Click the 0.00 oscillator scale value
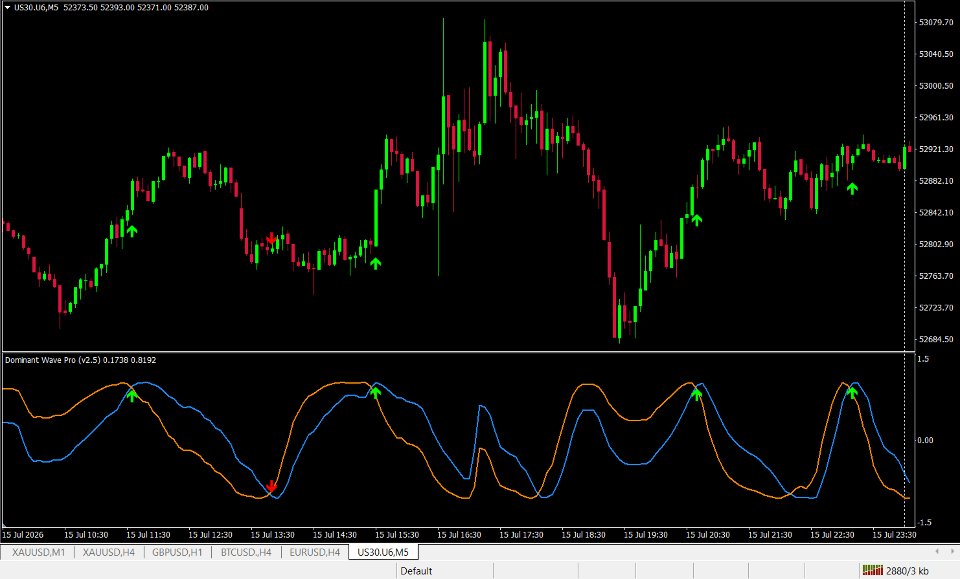 (x=925, y=440)
